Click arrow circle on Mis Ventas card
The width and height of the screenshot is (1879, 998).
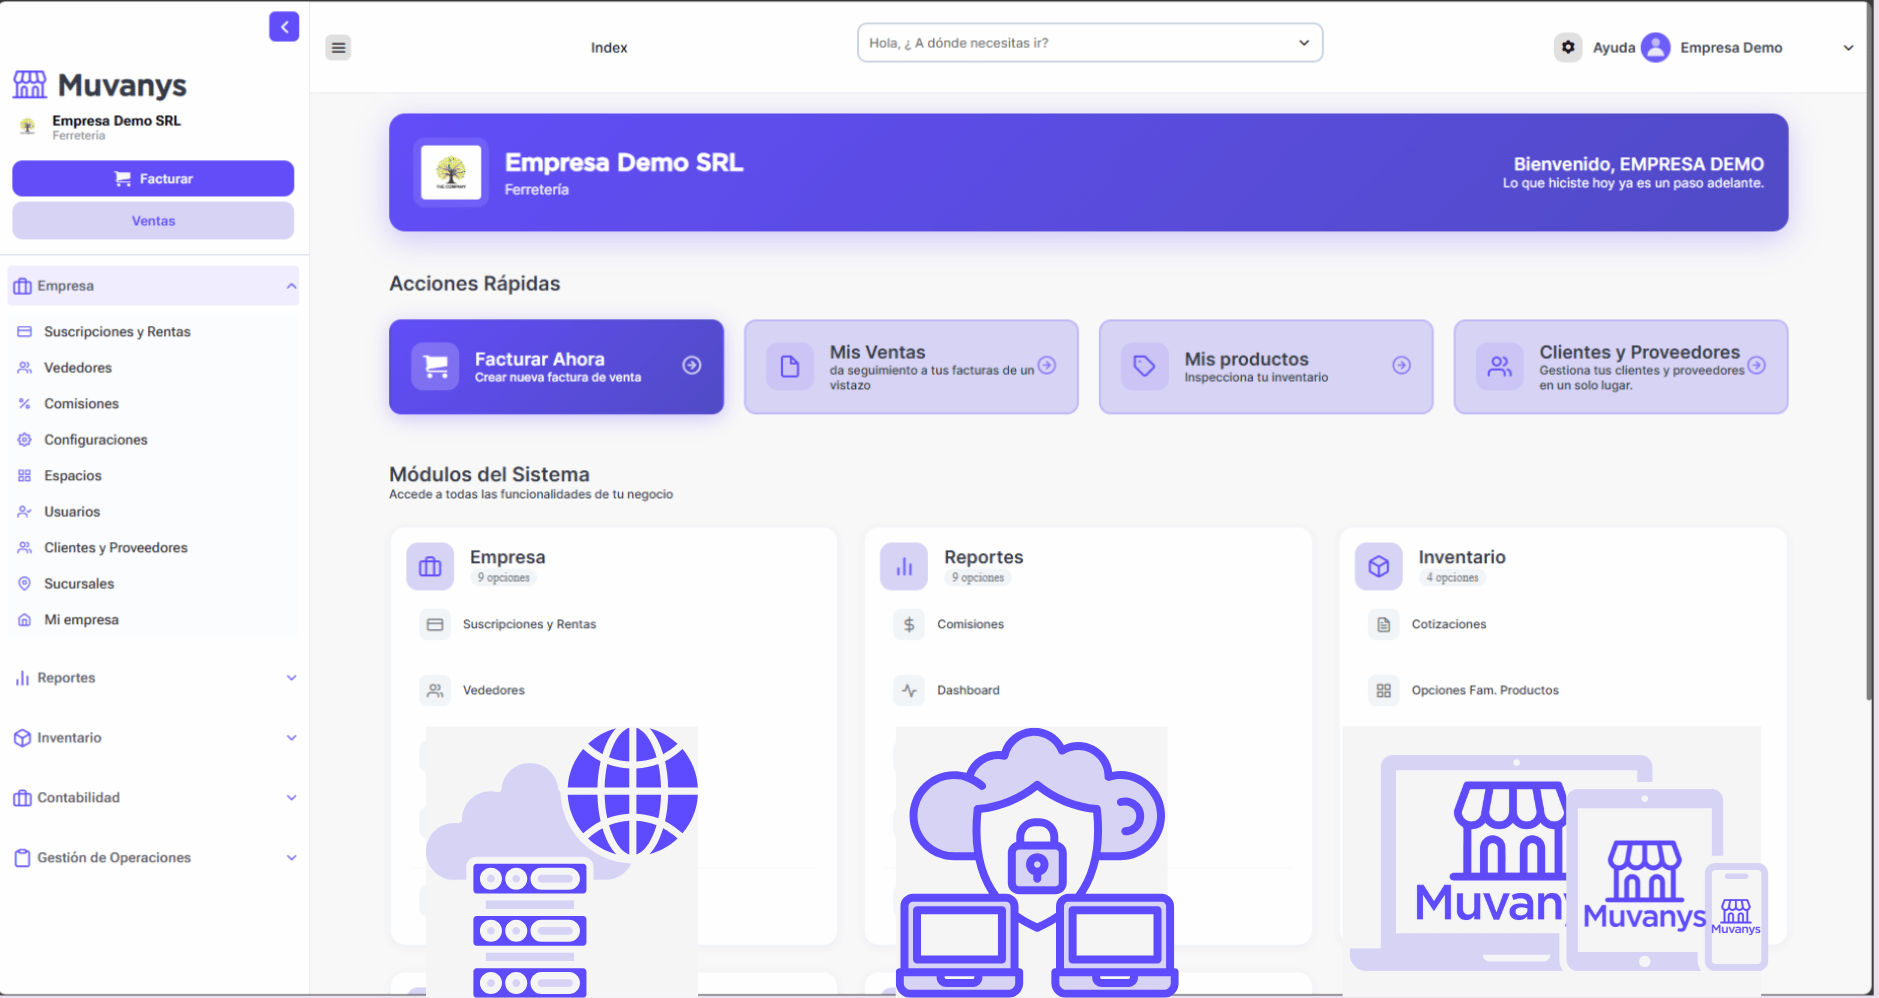(1047, 365)
